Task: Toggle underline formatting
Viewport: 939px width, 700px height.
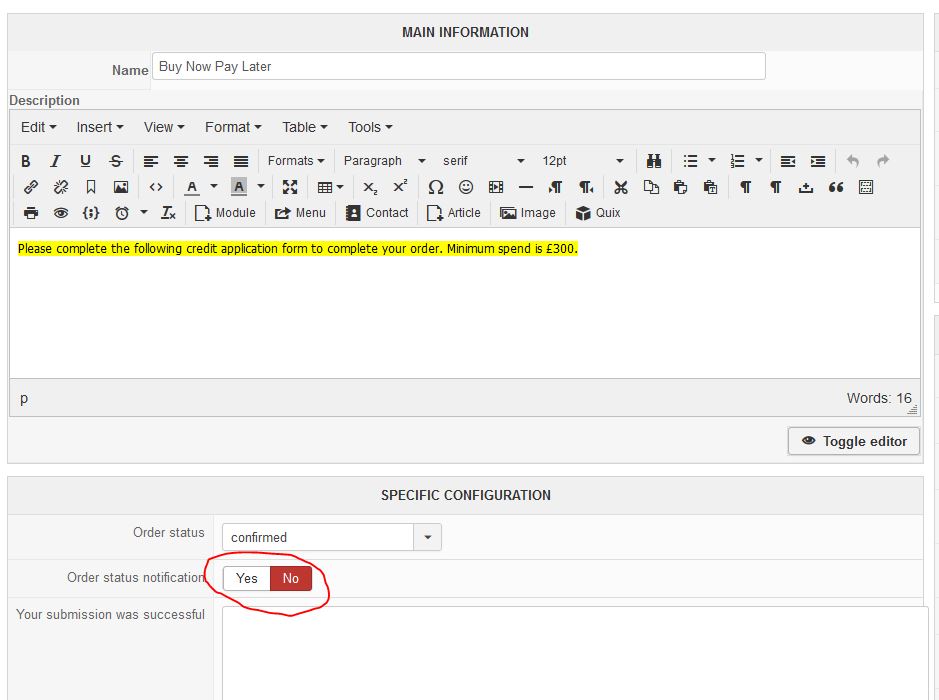Action: coord(86,161)
